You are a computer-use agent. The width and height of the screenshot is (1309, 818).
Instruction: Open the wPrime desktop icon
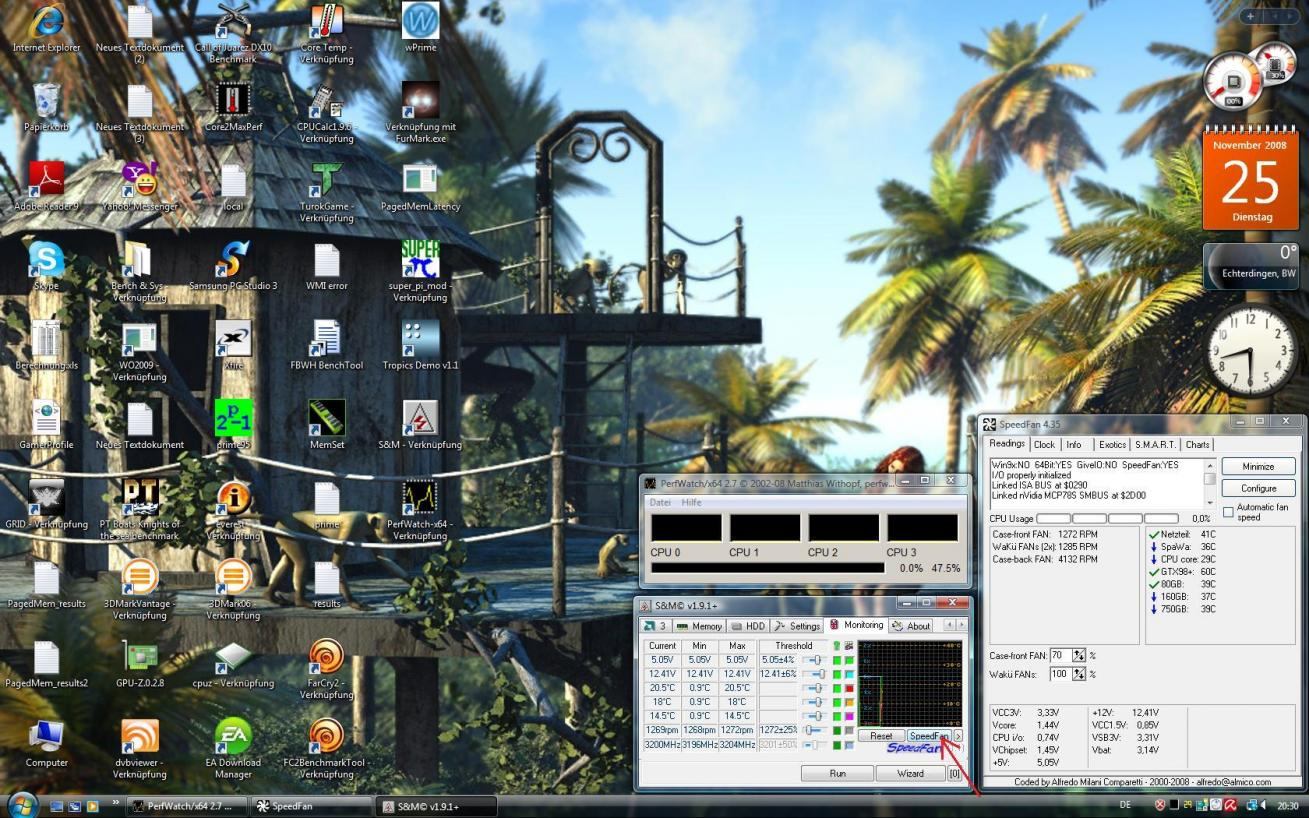point(420,28)
